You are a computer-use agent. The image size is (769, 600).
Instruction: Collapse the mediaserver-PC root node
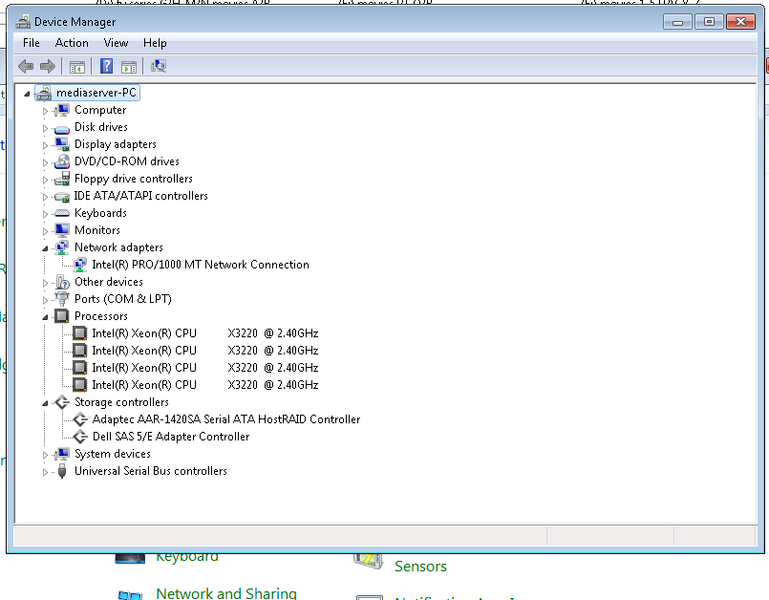[x=27, y=94]
